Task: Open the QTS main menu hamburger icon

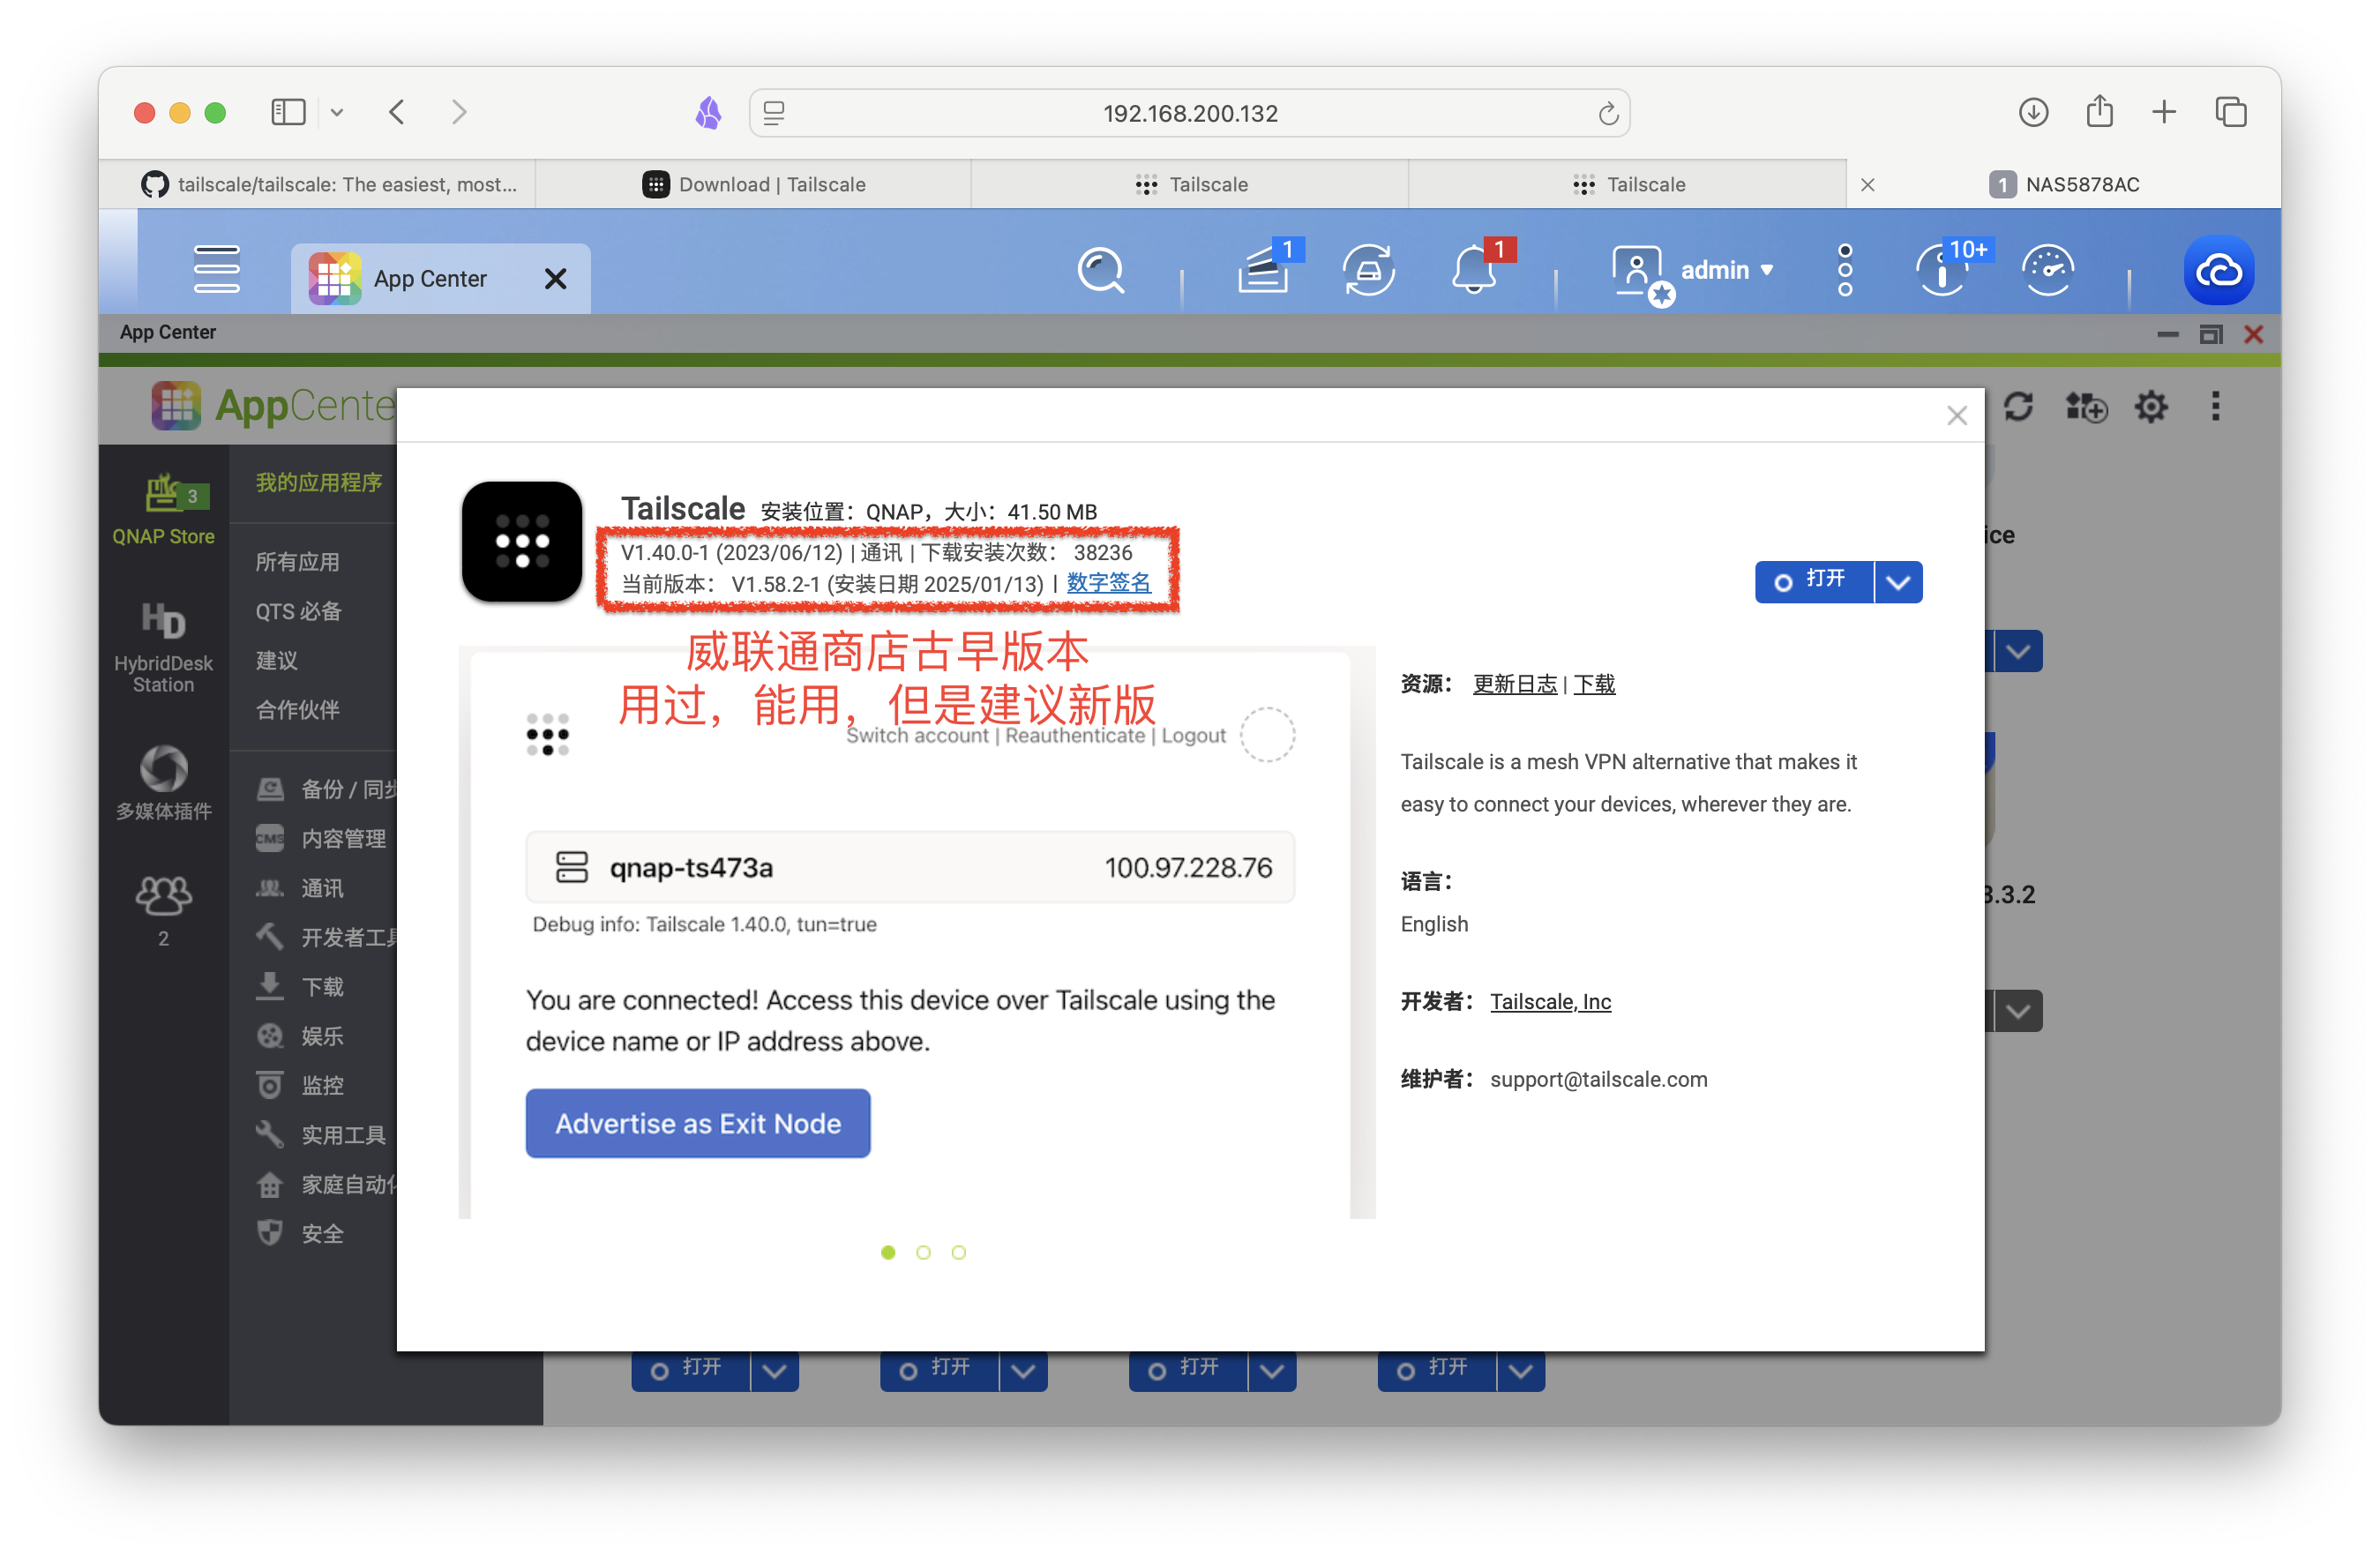Action: point(216,270)
